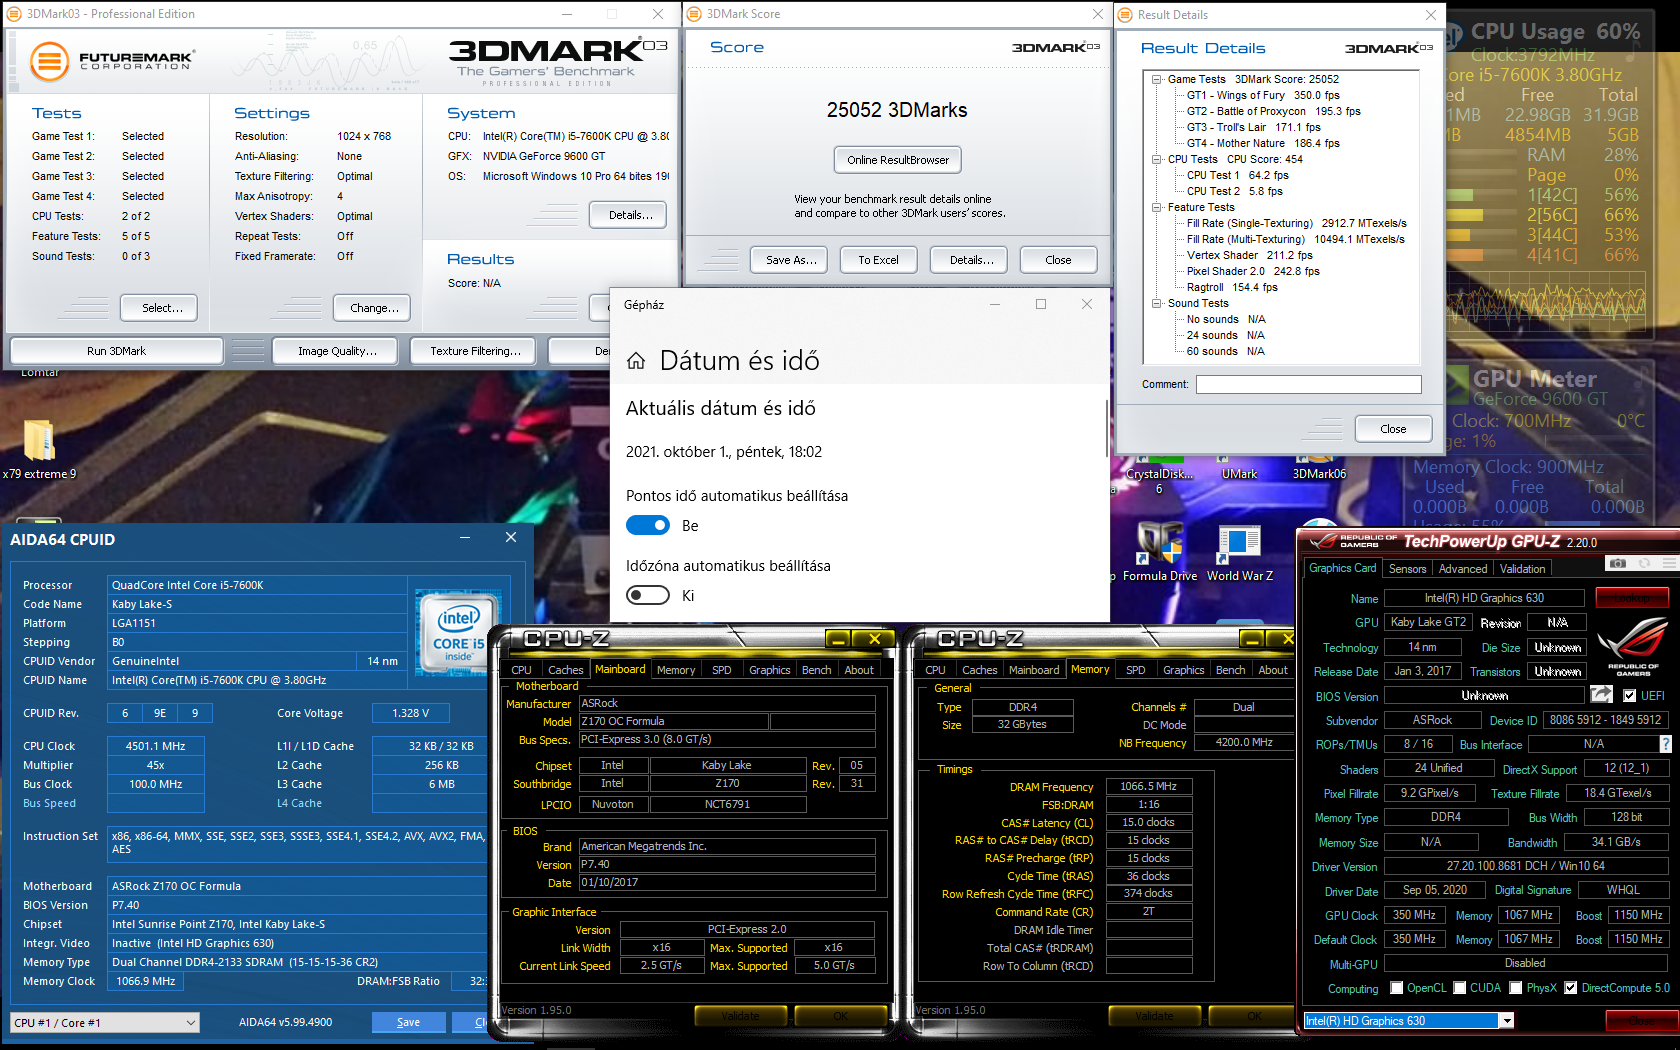Click the Lookup button in GPU-Z

[1632, 598]
